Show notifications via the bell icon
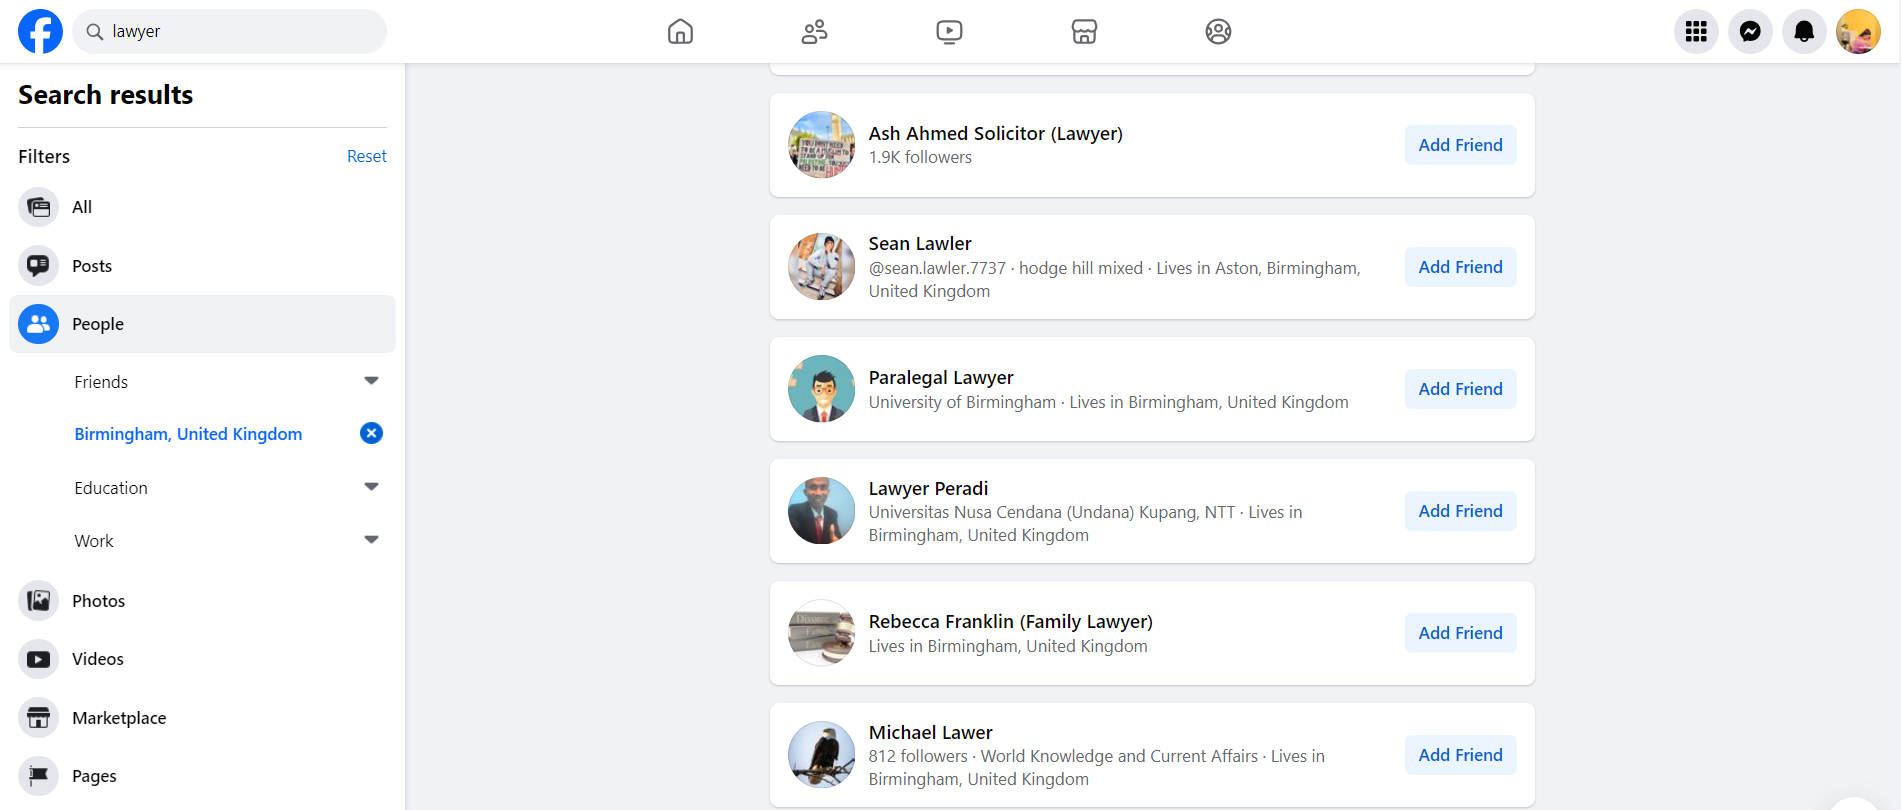This screenshot has width=1901, height=810. (x=1804, y=32)
